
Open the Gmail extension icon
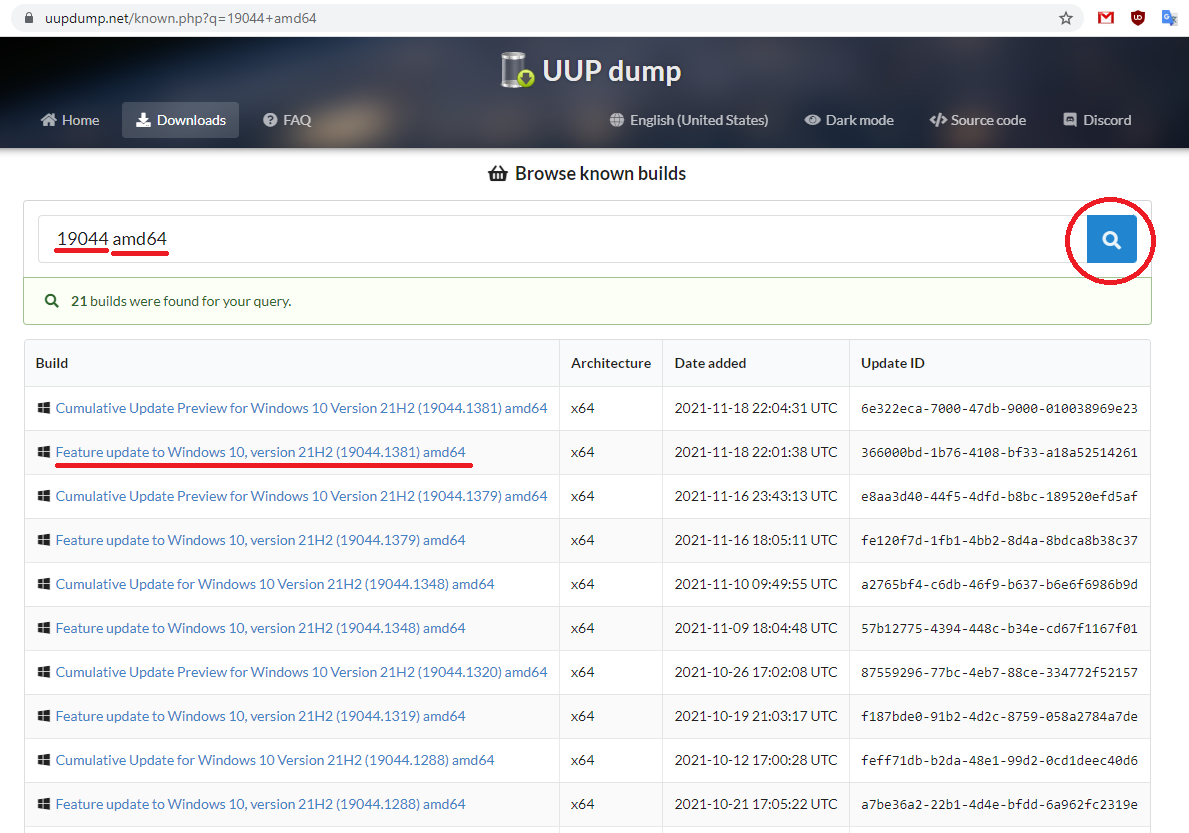coord(1106,17)
